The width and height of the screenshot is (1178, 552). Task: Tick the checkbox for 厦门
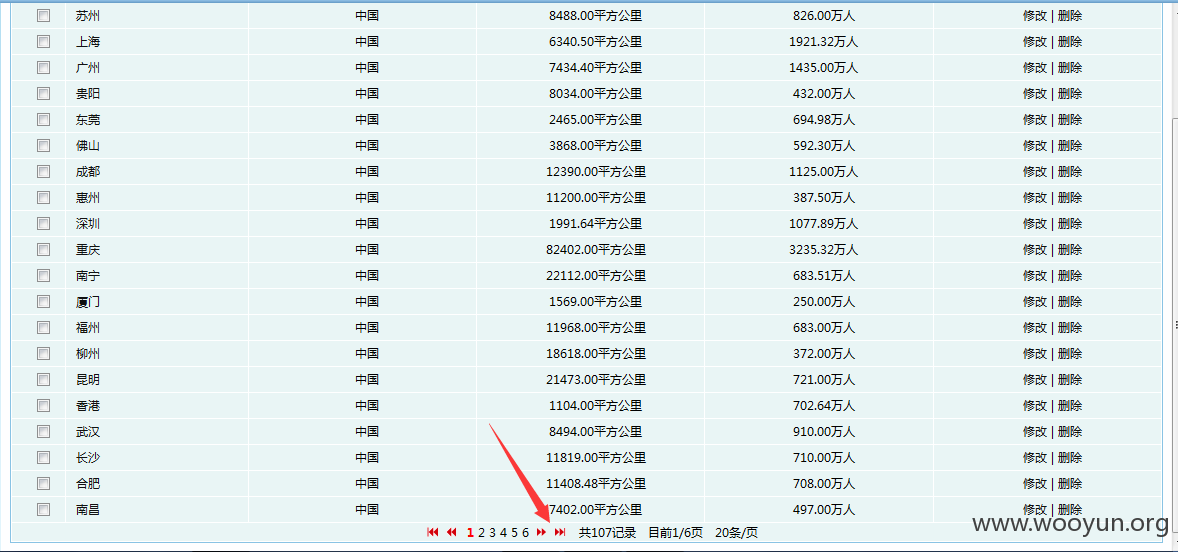pos(44,302)
